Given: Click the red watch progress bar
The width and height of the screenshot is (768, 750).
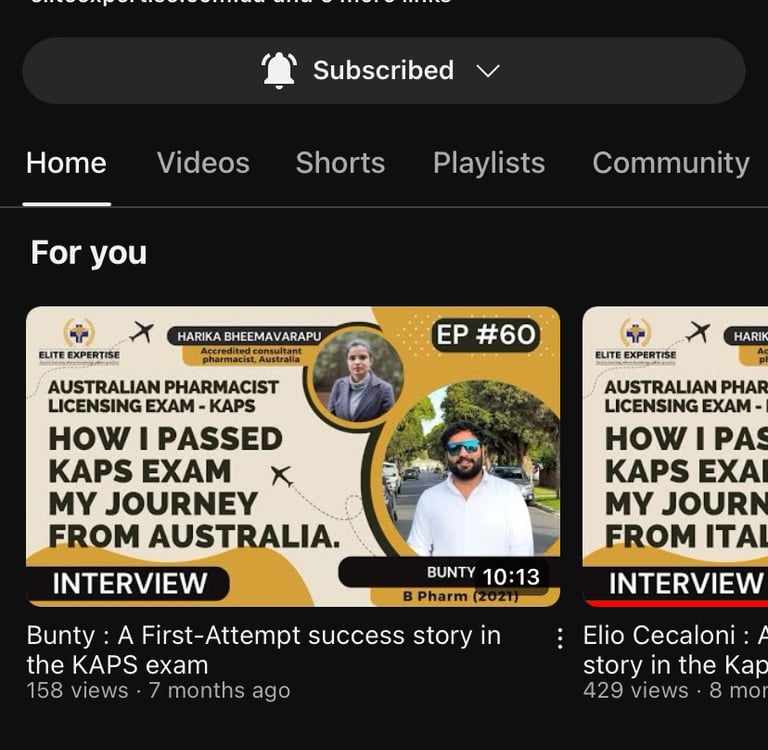Looking at the screenshot, I should click(x=676, y=604).
